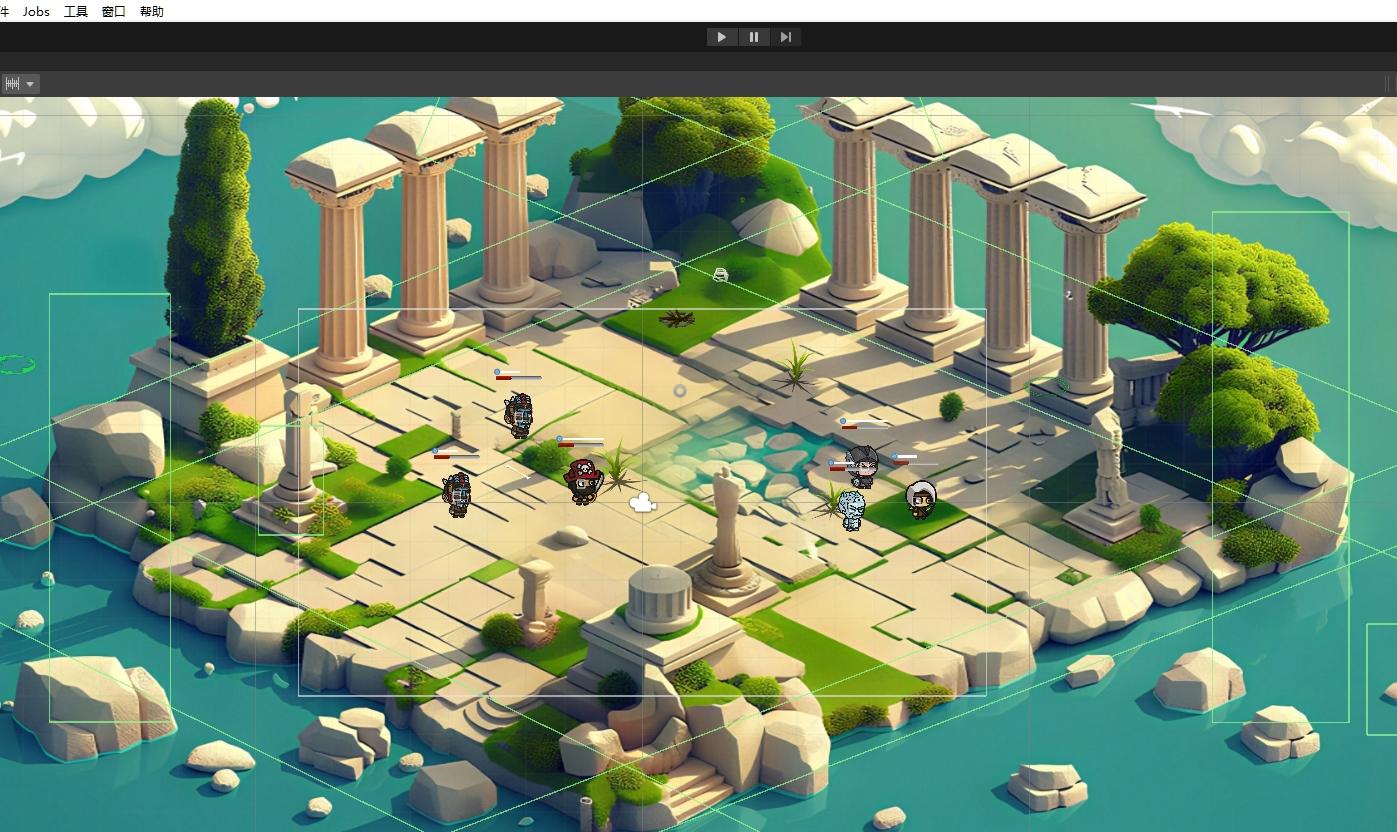The image size is (1397, 832).
Task: Select the upper armored robot character sprite
Action: point(518,414)
